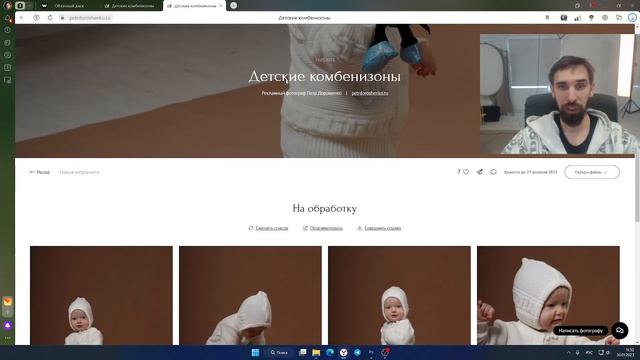Close the active 'Детские комбинезоны' tab

(221, 6)
